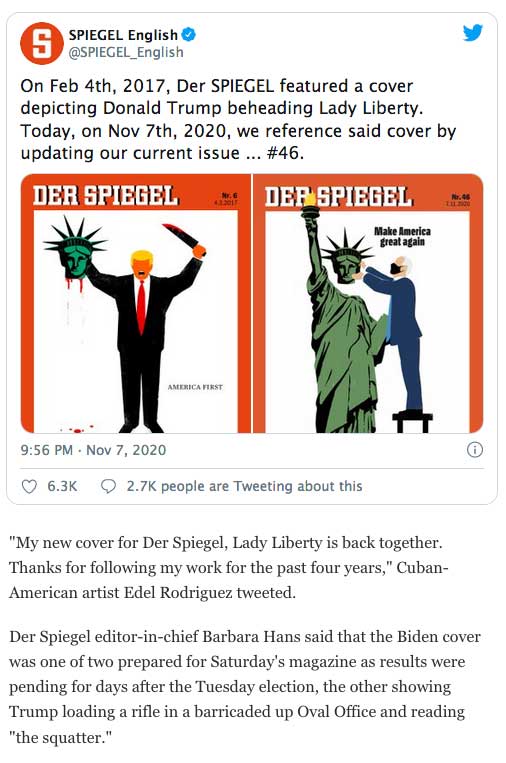Click the AMERICA FIRST caption on left cover
Image resolution: width=506 pixels, height=763 pixels.
pyautogui.click(x=195, y=387)
